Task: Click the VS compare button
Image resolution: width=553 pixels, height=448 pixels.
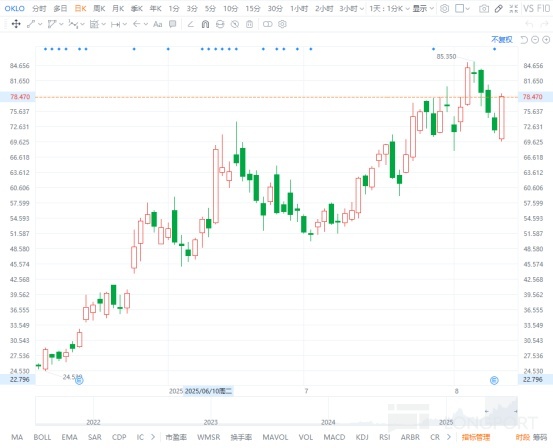Action: pos(528,8)
